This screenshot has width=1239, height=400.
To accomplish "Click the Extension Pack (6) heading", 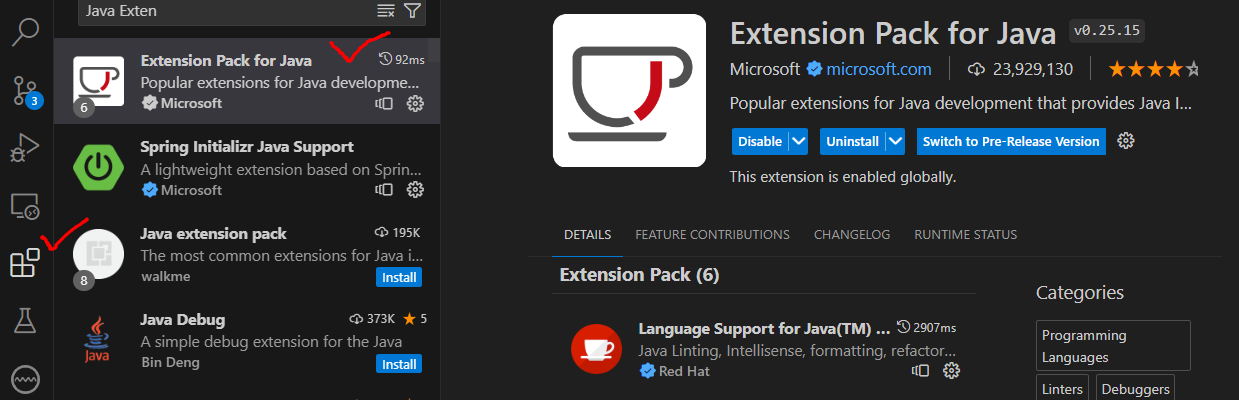I will (639, 274).
